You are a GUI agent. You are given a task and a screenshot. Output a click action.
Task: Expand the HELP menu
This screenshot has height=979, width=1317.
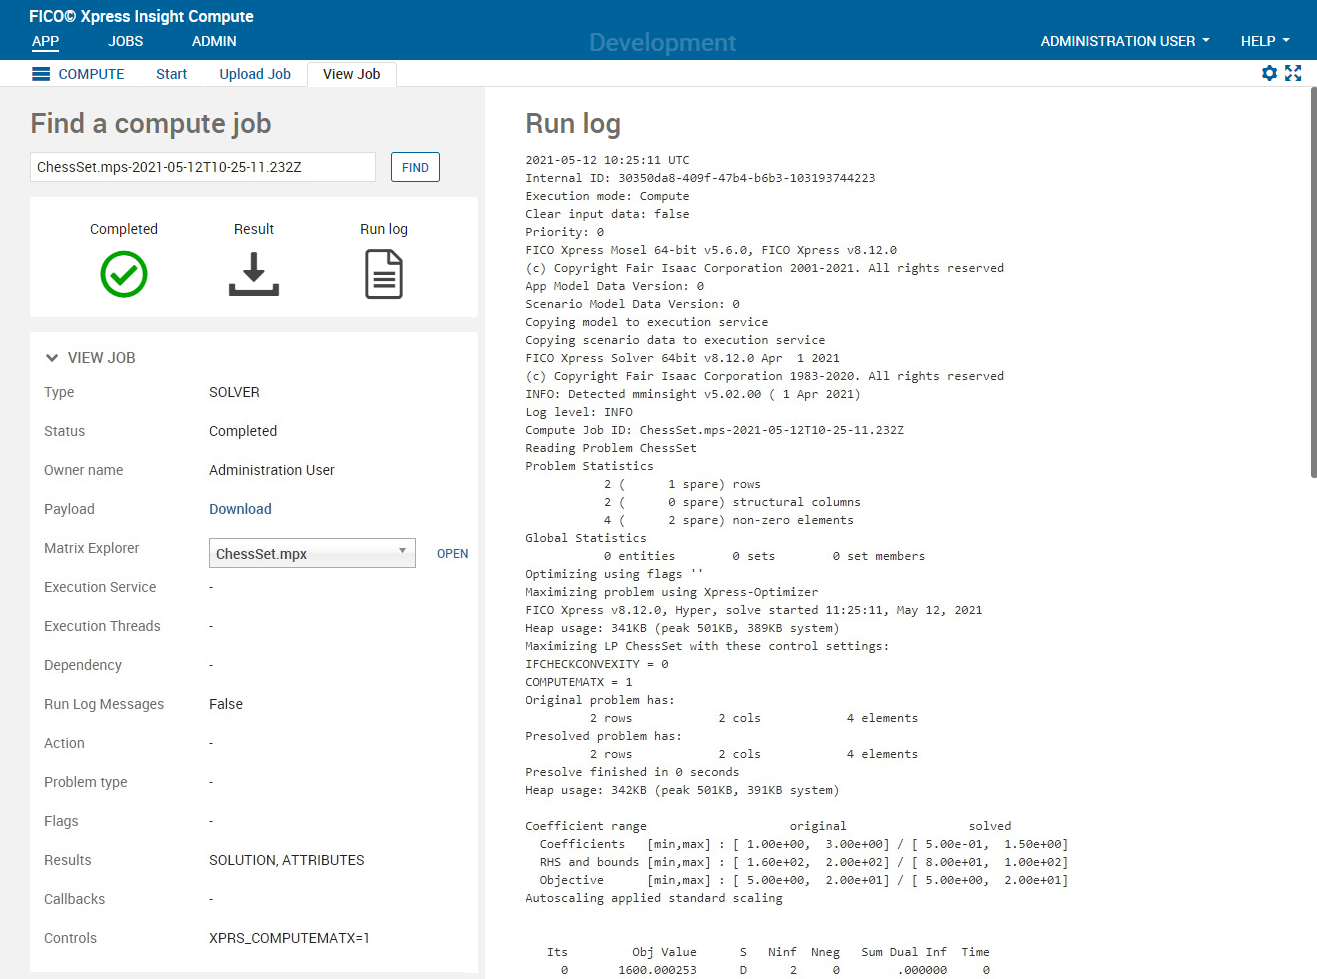(1265, 41)
